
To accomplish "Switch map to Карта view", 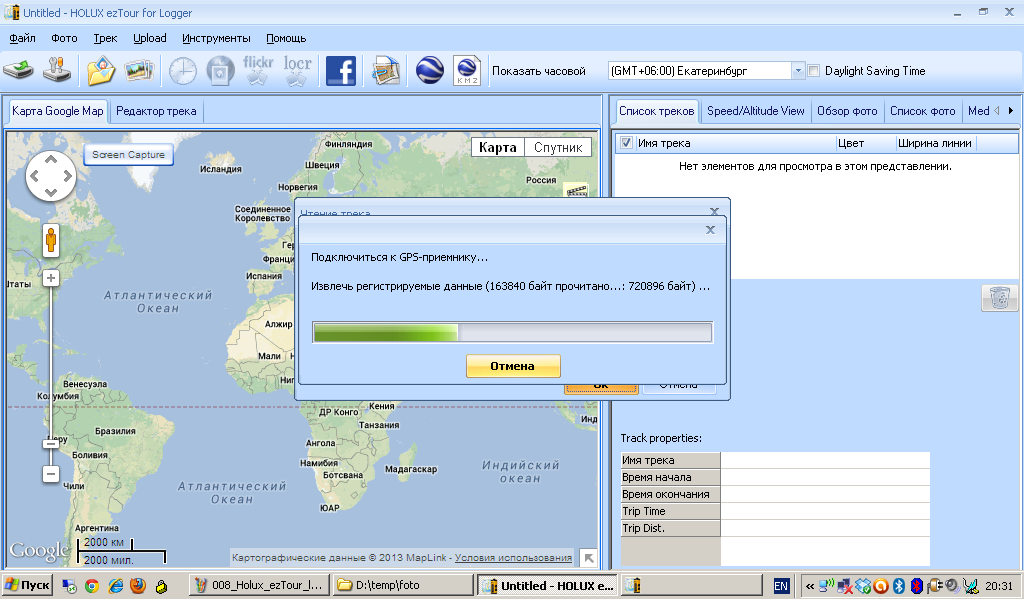I will click(x=498, y=148).
